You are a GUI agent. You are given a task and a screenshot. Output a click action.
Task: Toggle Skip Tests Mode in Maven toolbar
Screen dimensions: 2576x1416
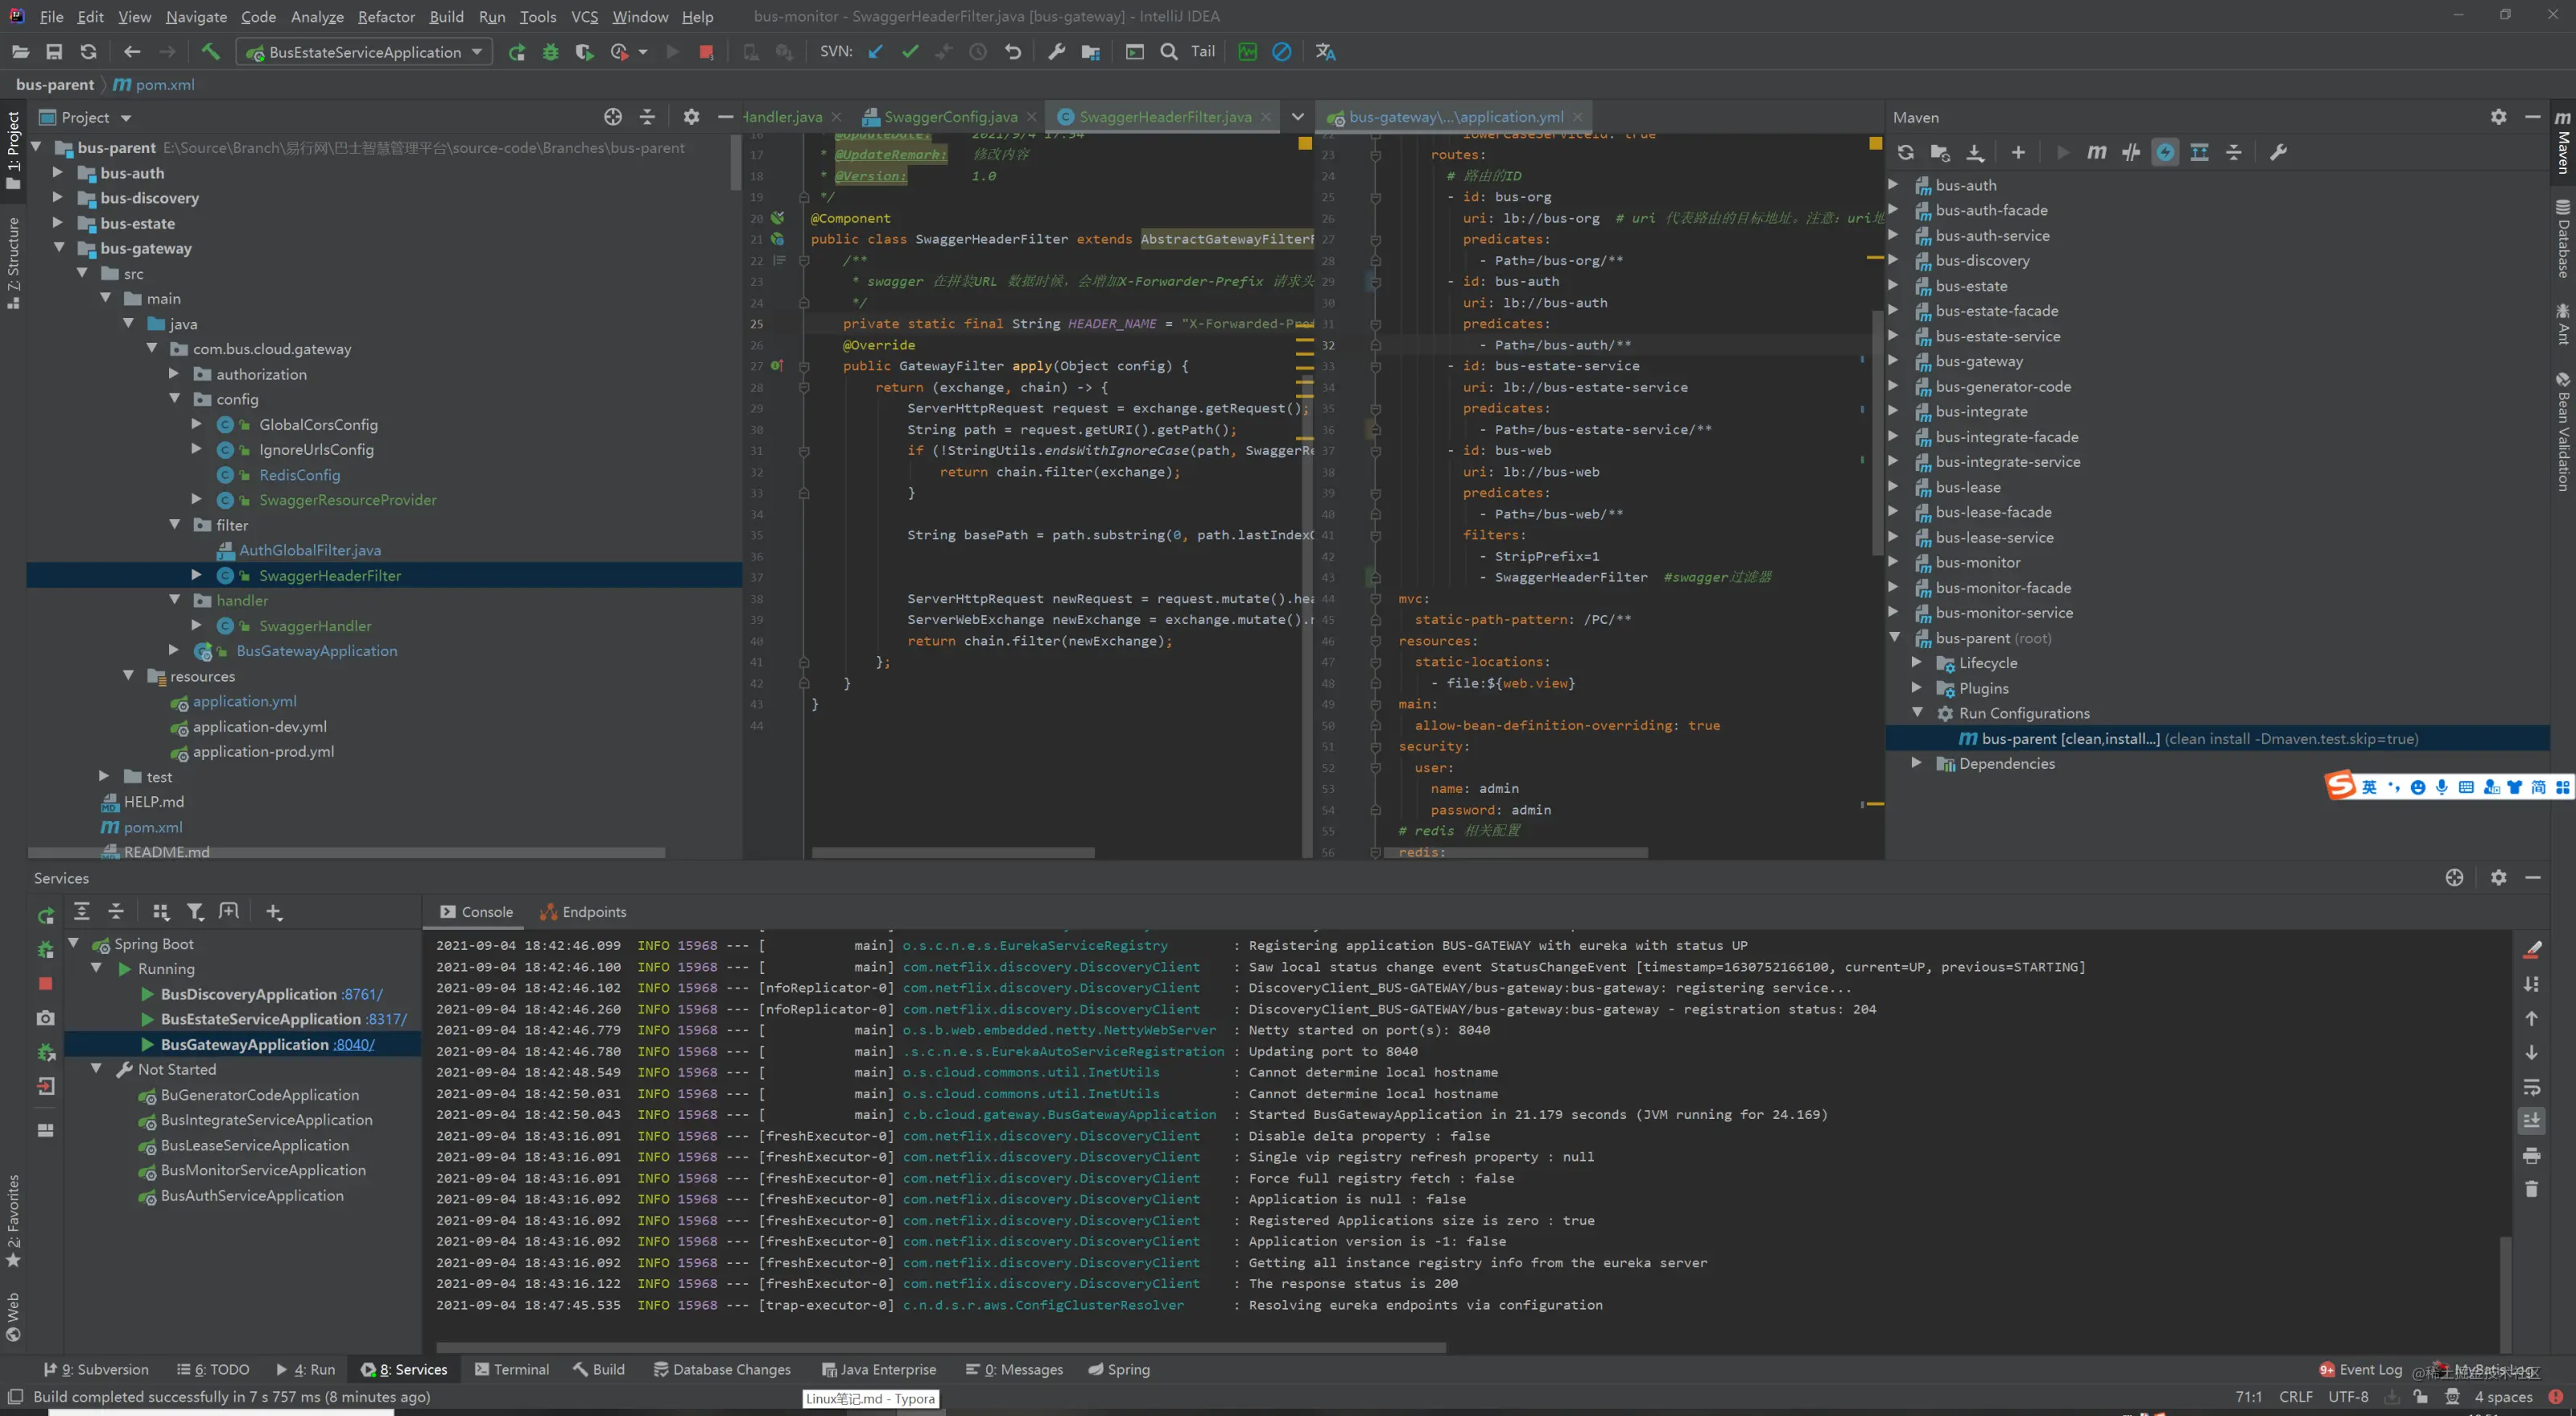[2165, 152]
